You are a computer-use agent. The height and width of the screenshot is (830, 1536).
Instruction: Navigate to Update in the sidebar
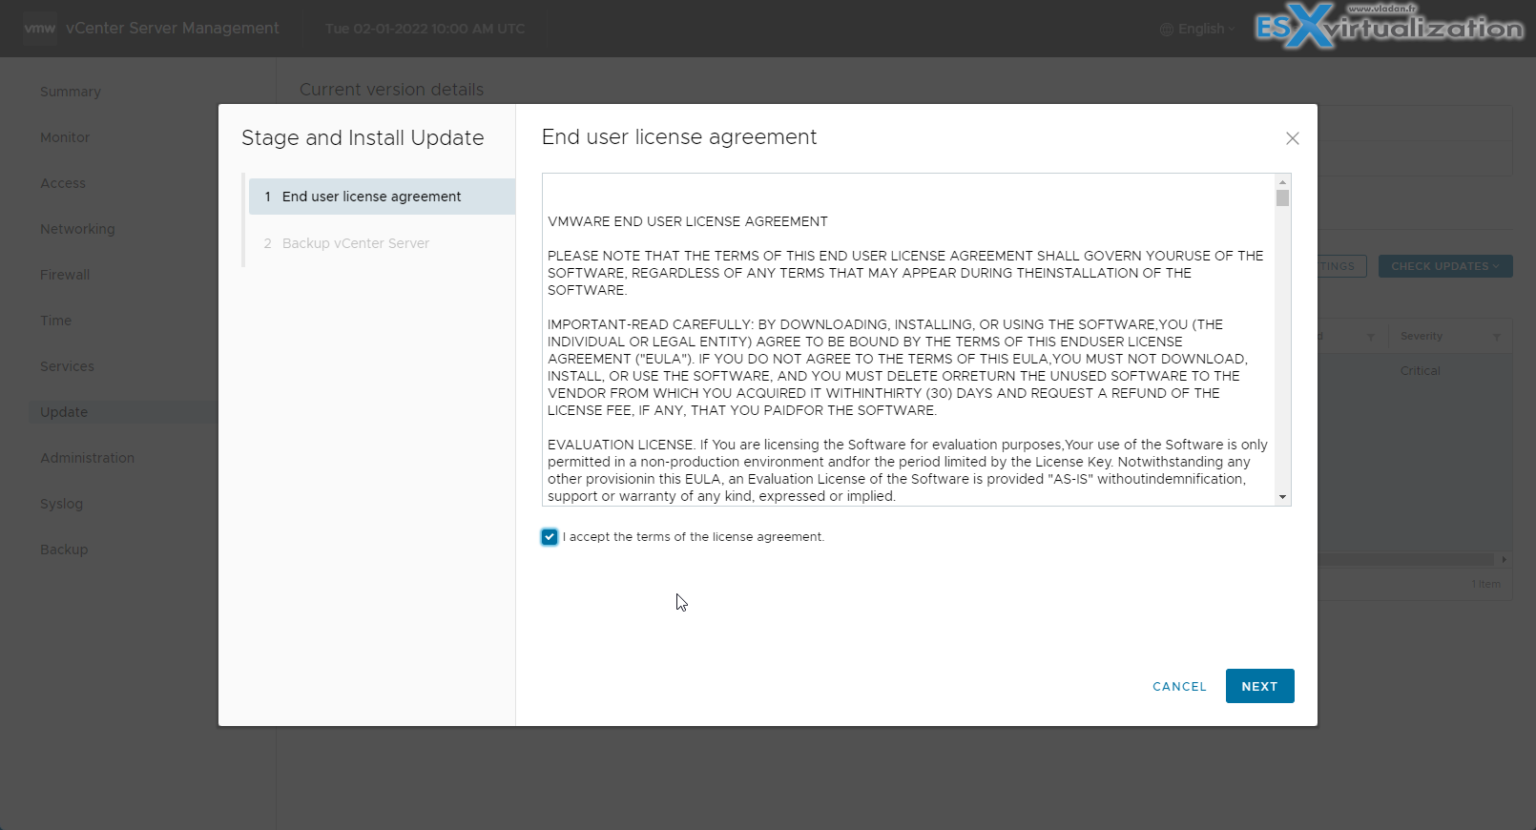[x=63, y=411]
